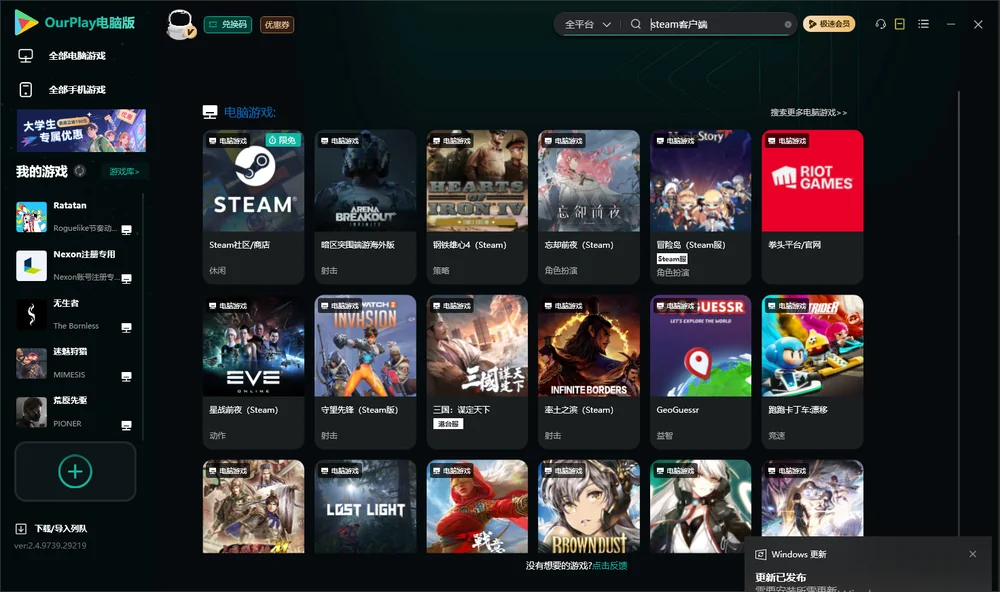Screen dimensions: 1000x592
Task: Click 港台服 tag on 三国 card
Action: pyautogui.click(x=448, y=424)
